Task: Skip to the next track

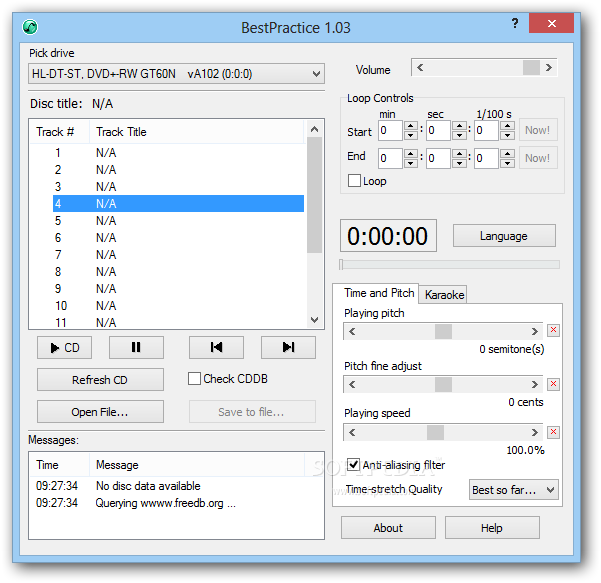Action: [288, 348]
